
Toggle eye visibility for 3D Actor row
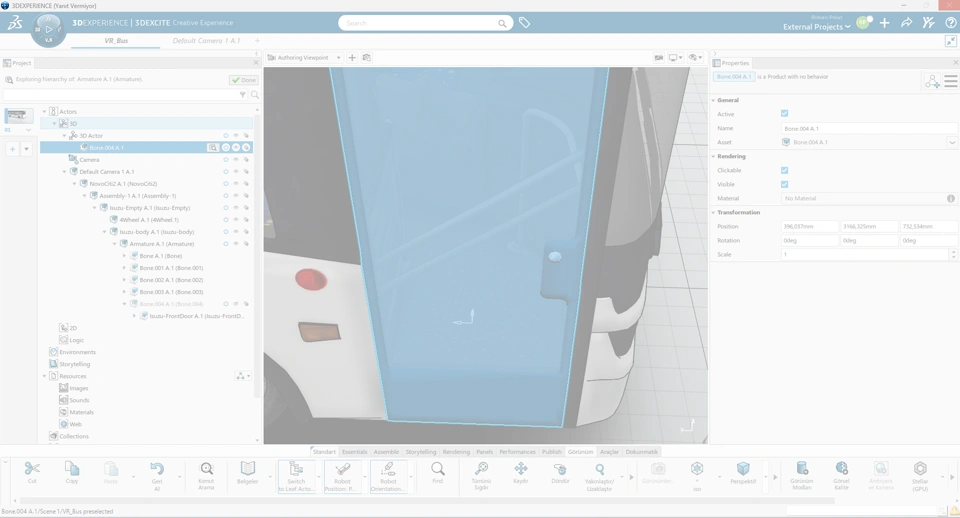[x=236, y=136]
